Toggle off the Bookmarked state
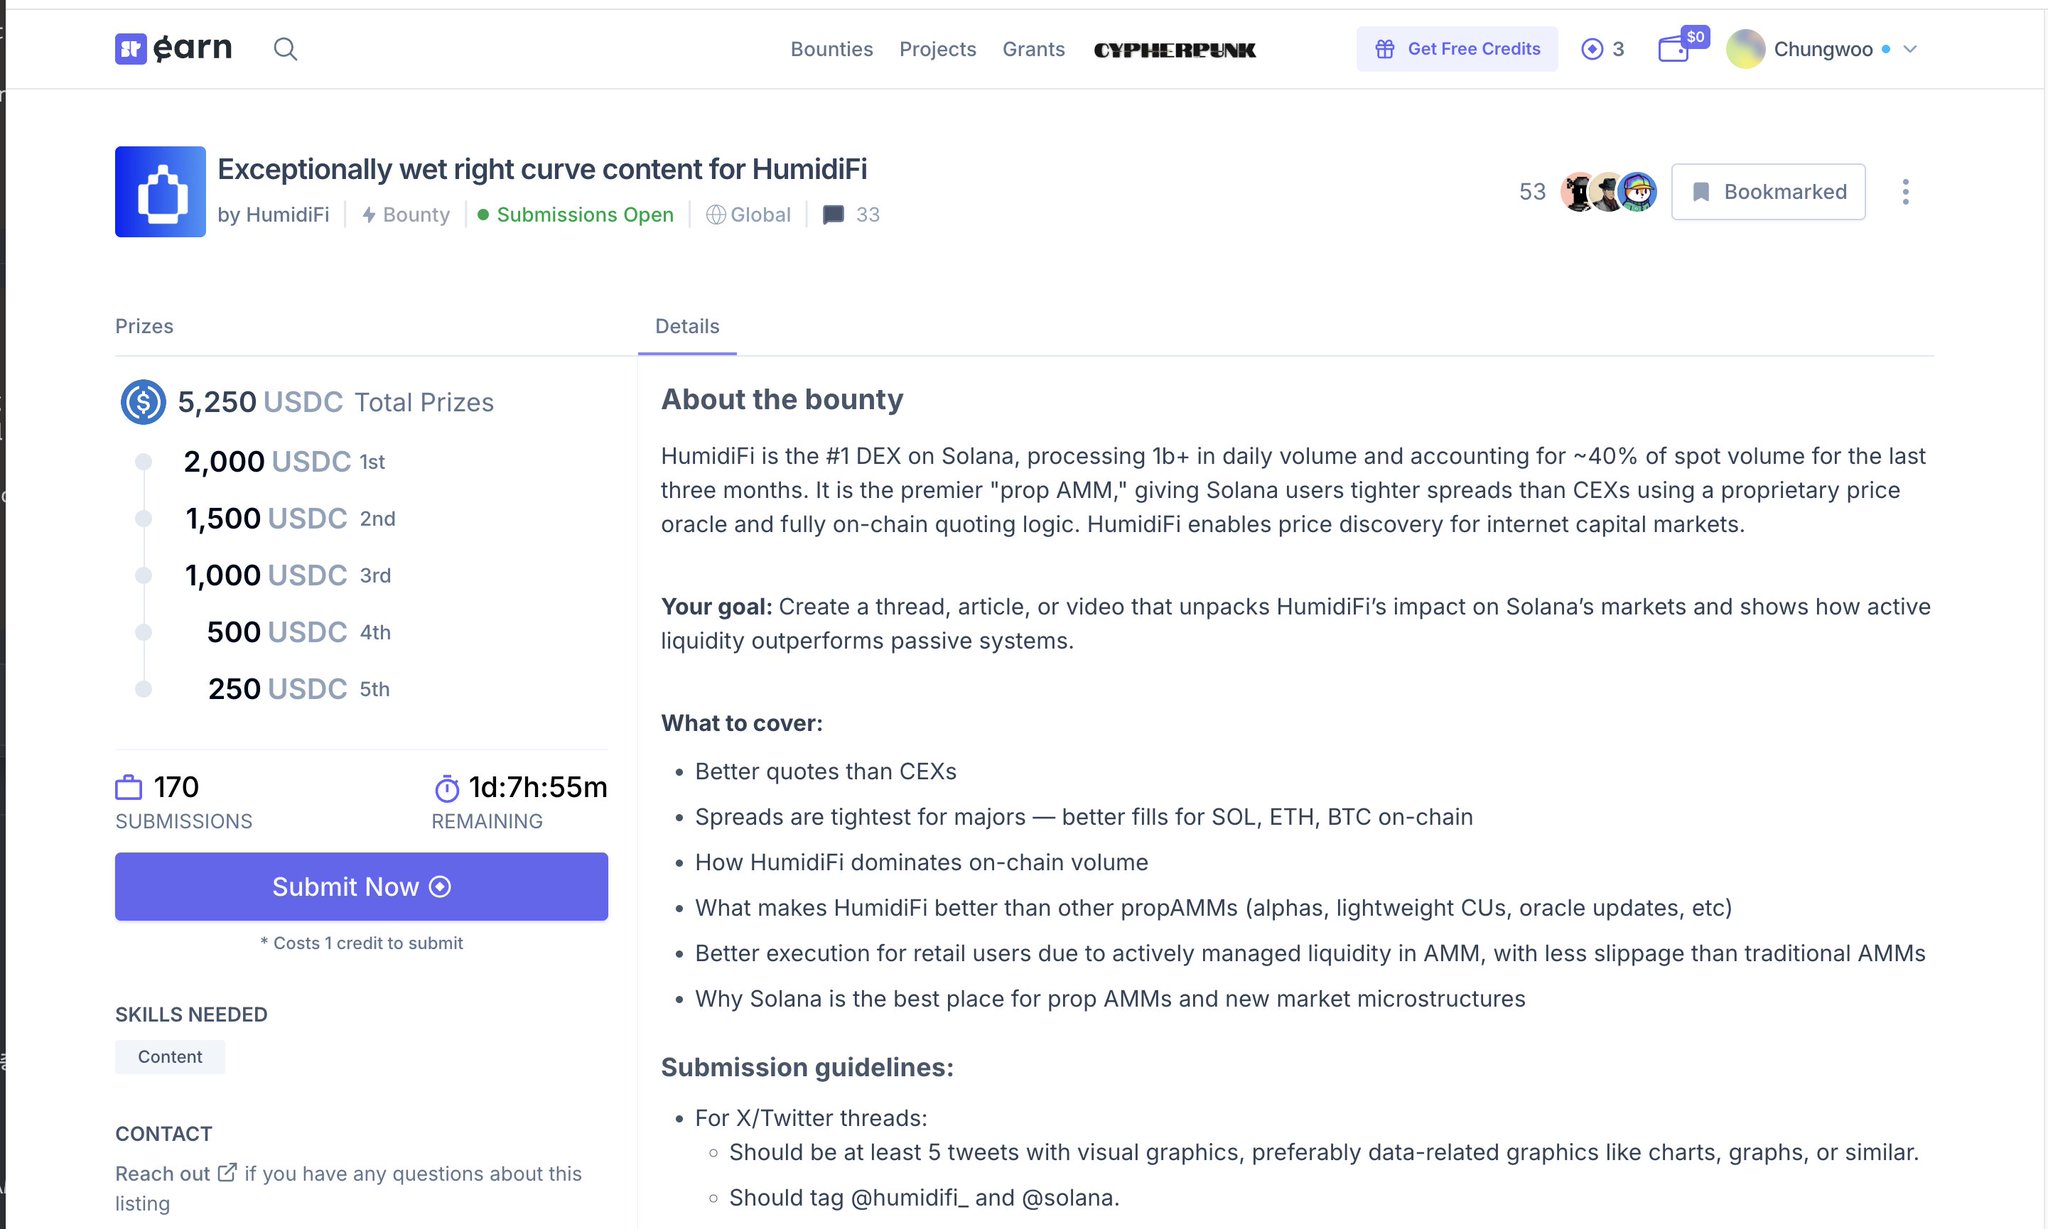This screenshot has width=2048, height=1229. click(1768, 191)
